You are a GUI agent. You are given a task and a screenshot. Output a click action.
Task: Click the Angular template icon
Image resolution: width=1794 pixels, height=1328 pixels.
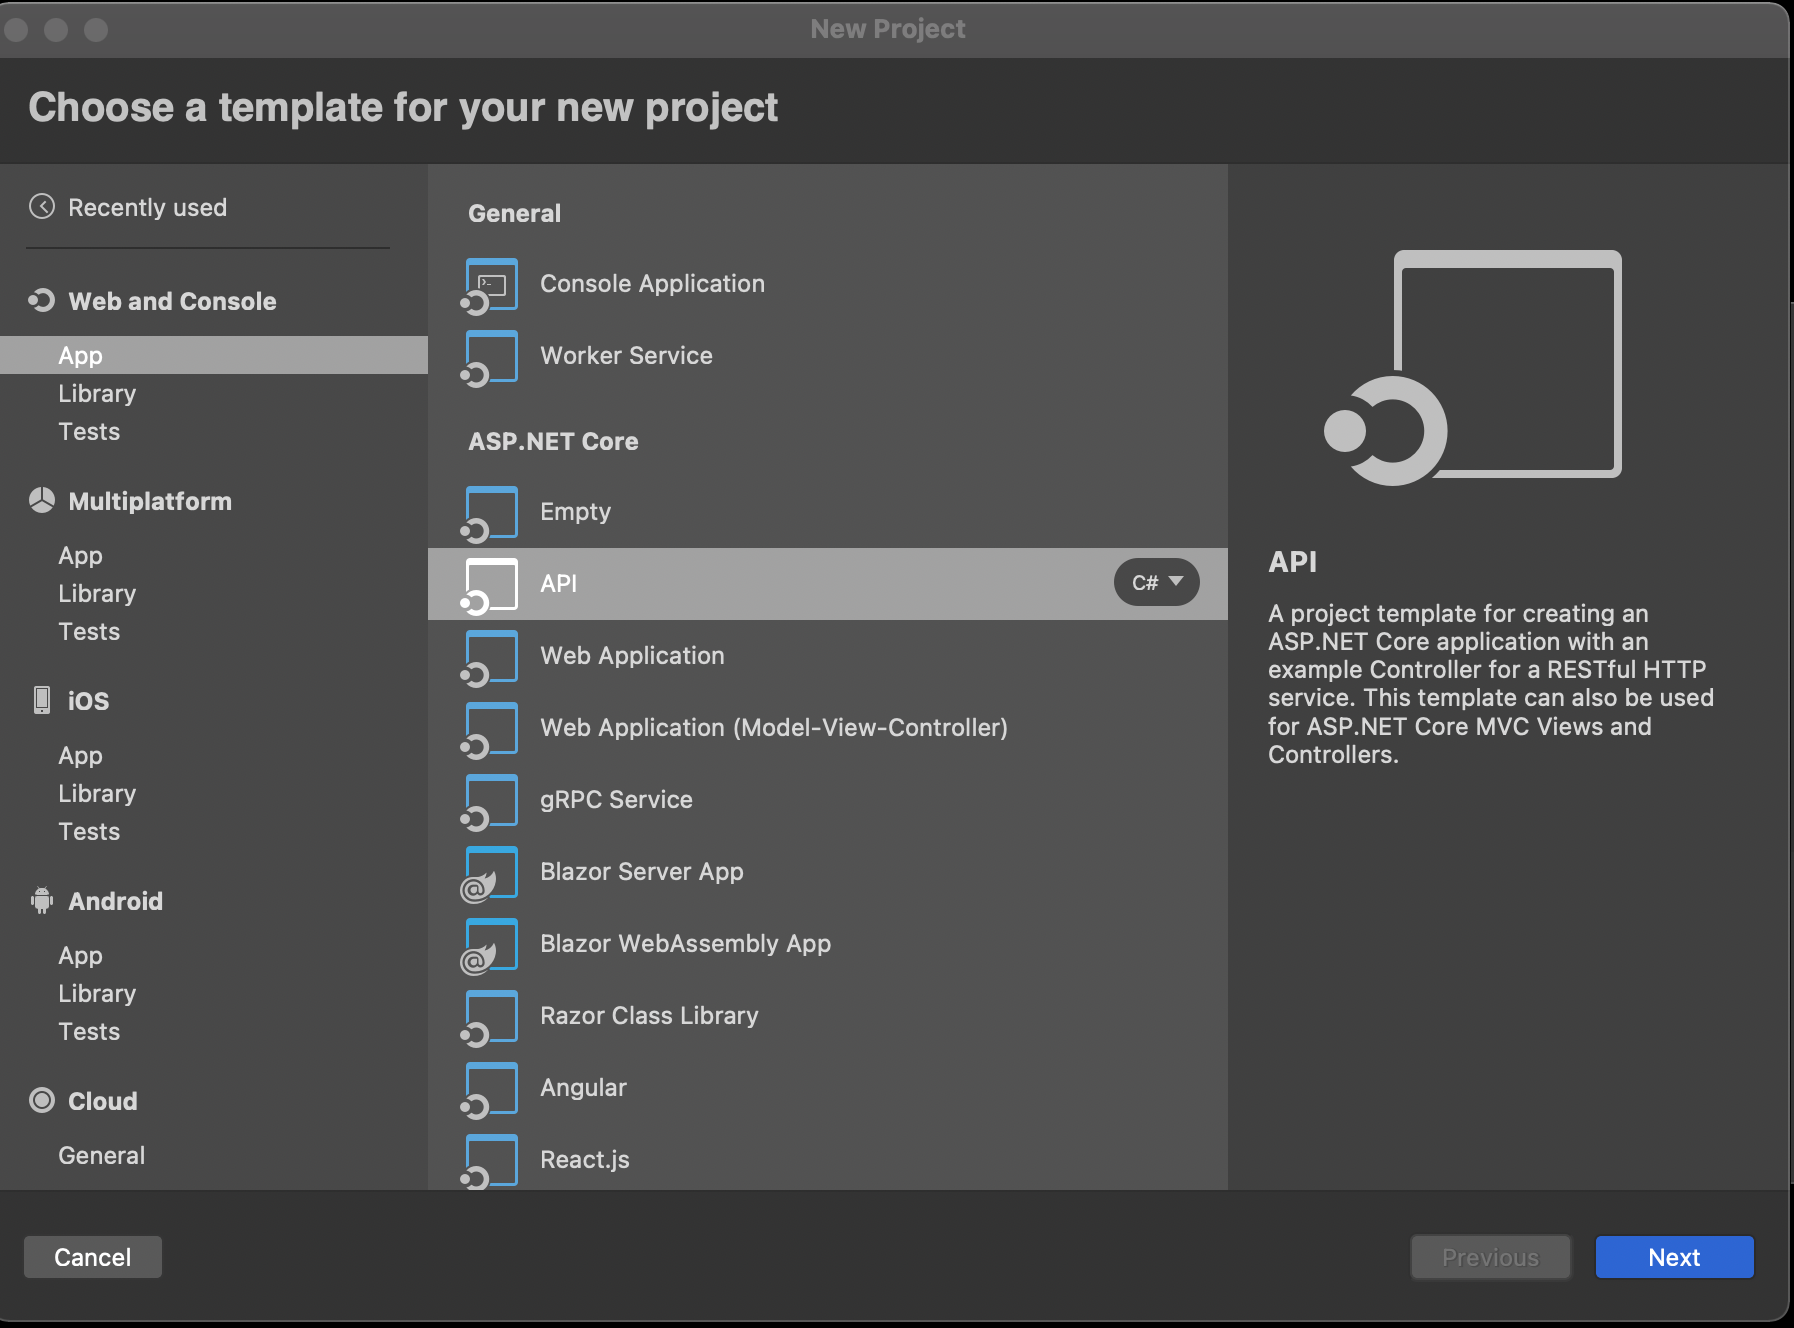pyautogui.click(x=490, y=1089)
